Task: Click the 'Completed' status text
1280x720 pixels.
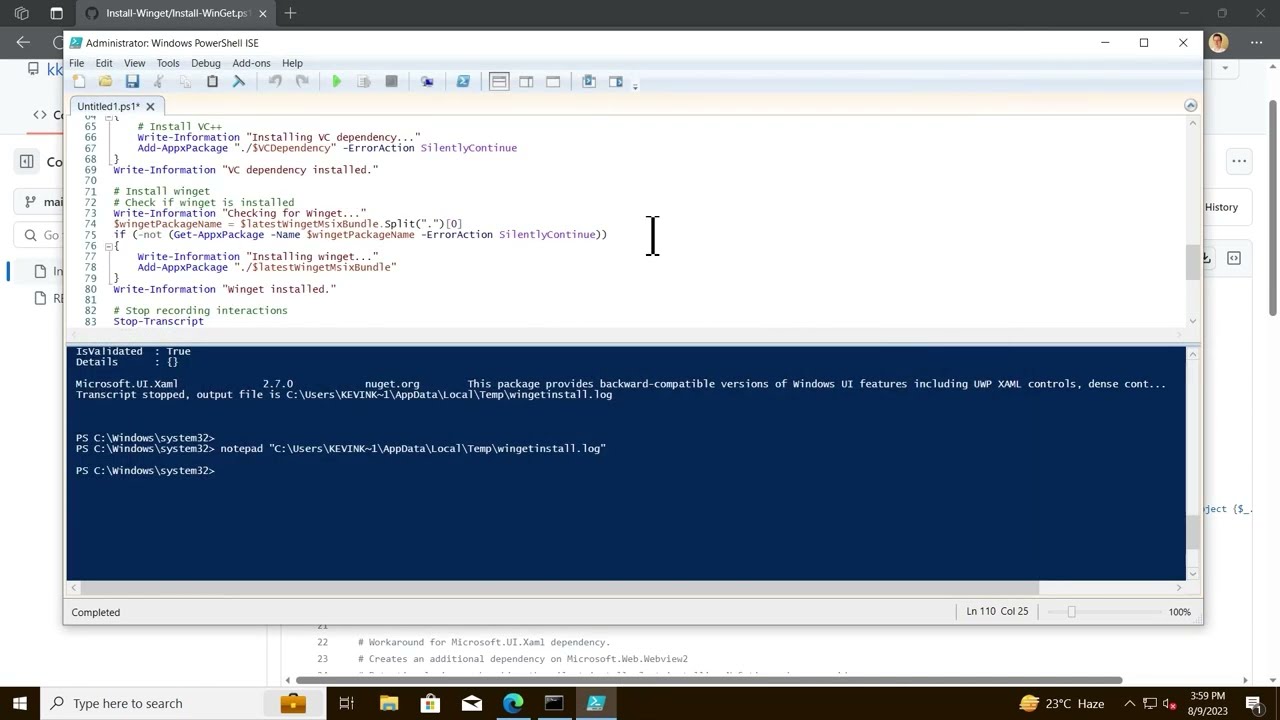Action: (96, 612)
